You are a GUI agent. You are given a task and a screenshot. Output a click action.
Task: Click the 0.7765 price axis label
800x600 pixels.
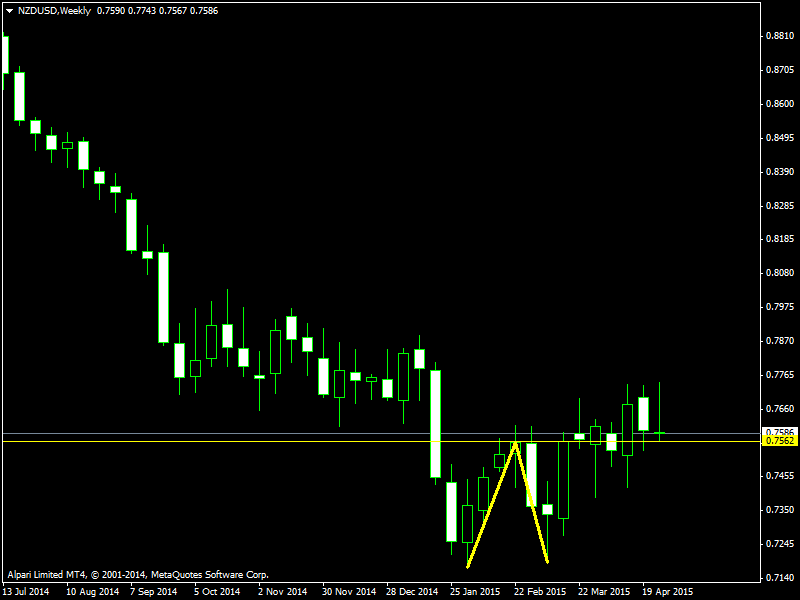coord(780,375)
